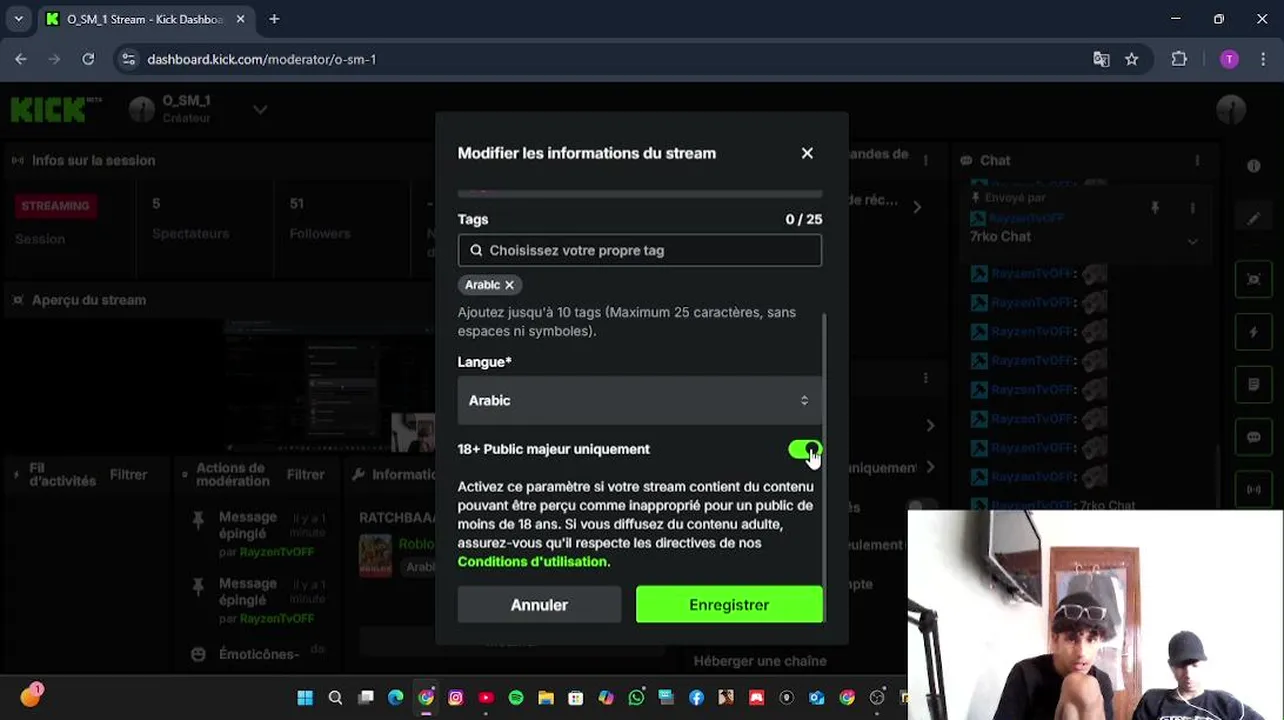The image size is (1284, 720).
Task: Click the Héberger une chaîne entry
Action: pyautogui.click(x=760, y=661)
